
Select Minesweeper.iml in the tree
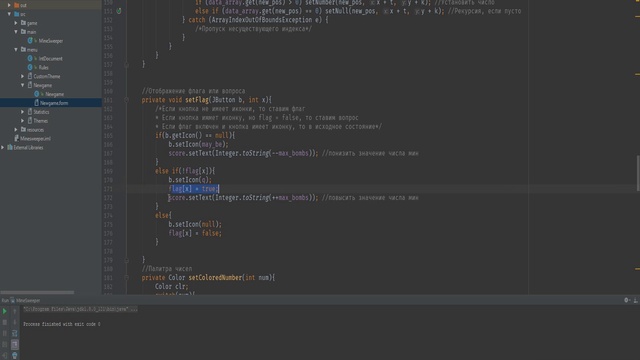tap(36, 138)
